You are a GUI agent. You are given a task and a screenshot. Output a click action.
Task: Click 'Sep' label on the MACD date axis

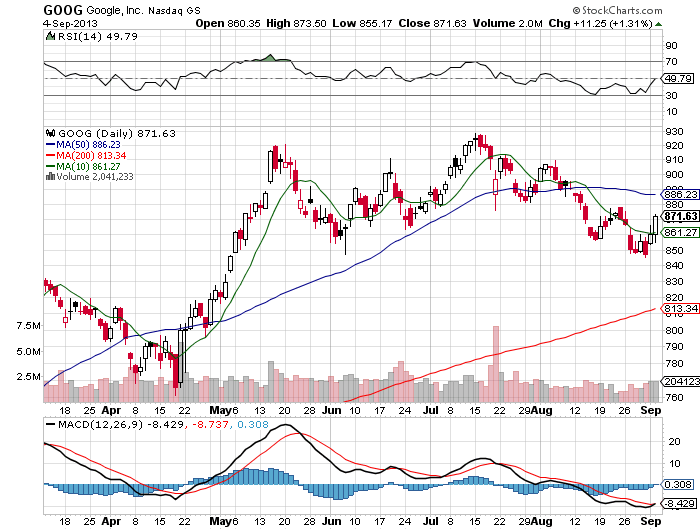coord(651,521)
